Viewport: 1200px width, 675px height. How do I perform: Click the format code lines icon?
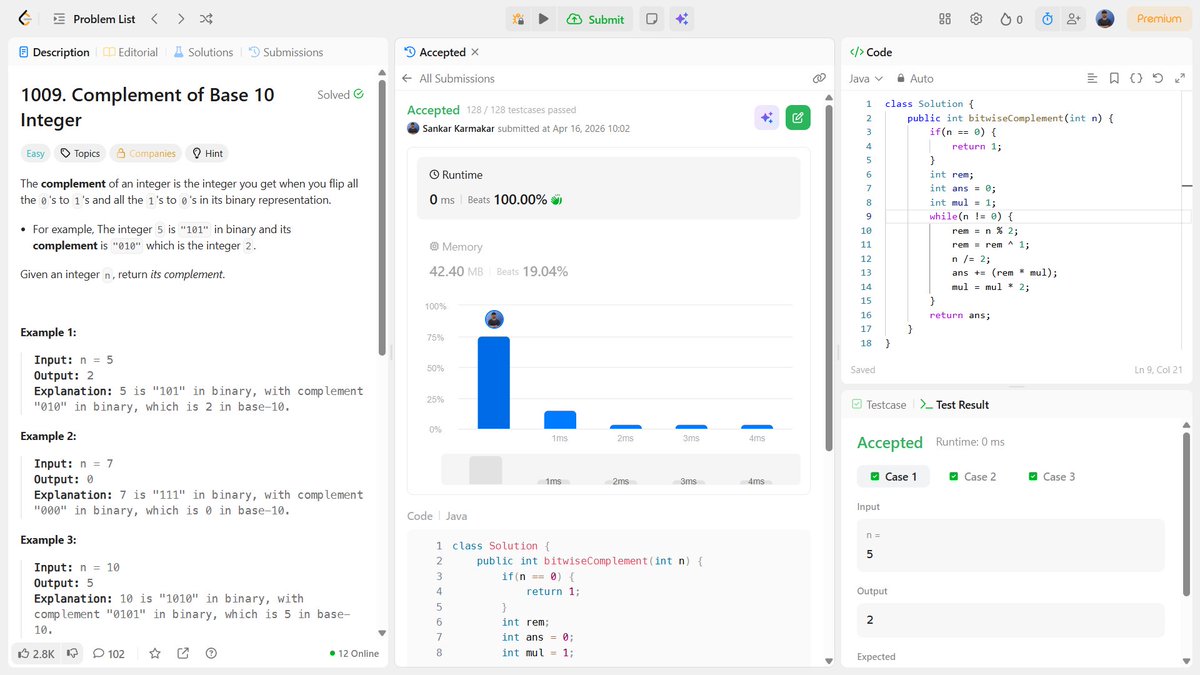(1092, 78)
